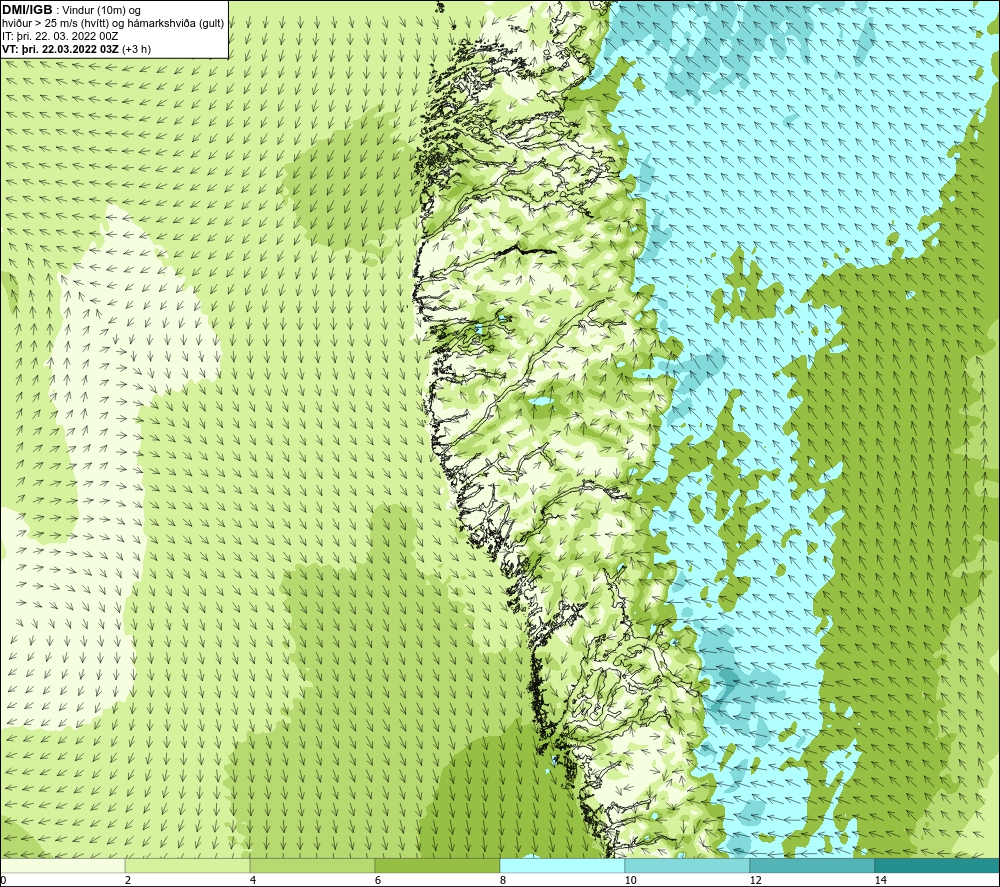1000x887 pixels.
Task: Click the 12–14 teal color bar segment
Action: 812,865
